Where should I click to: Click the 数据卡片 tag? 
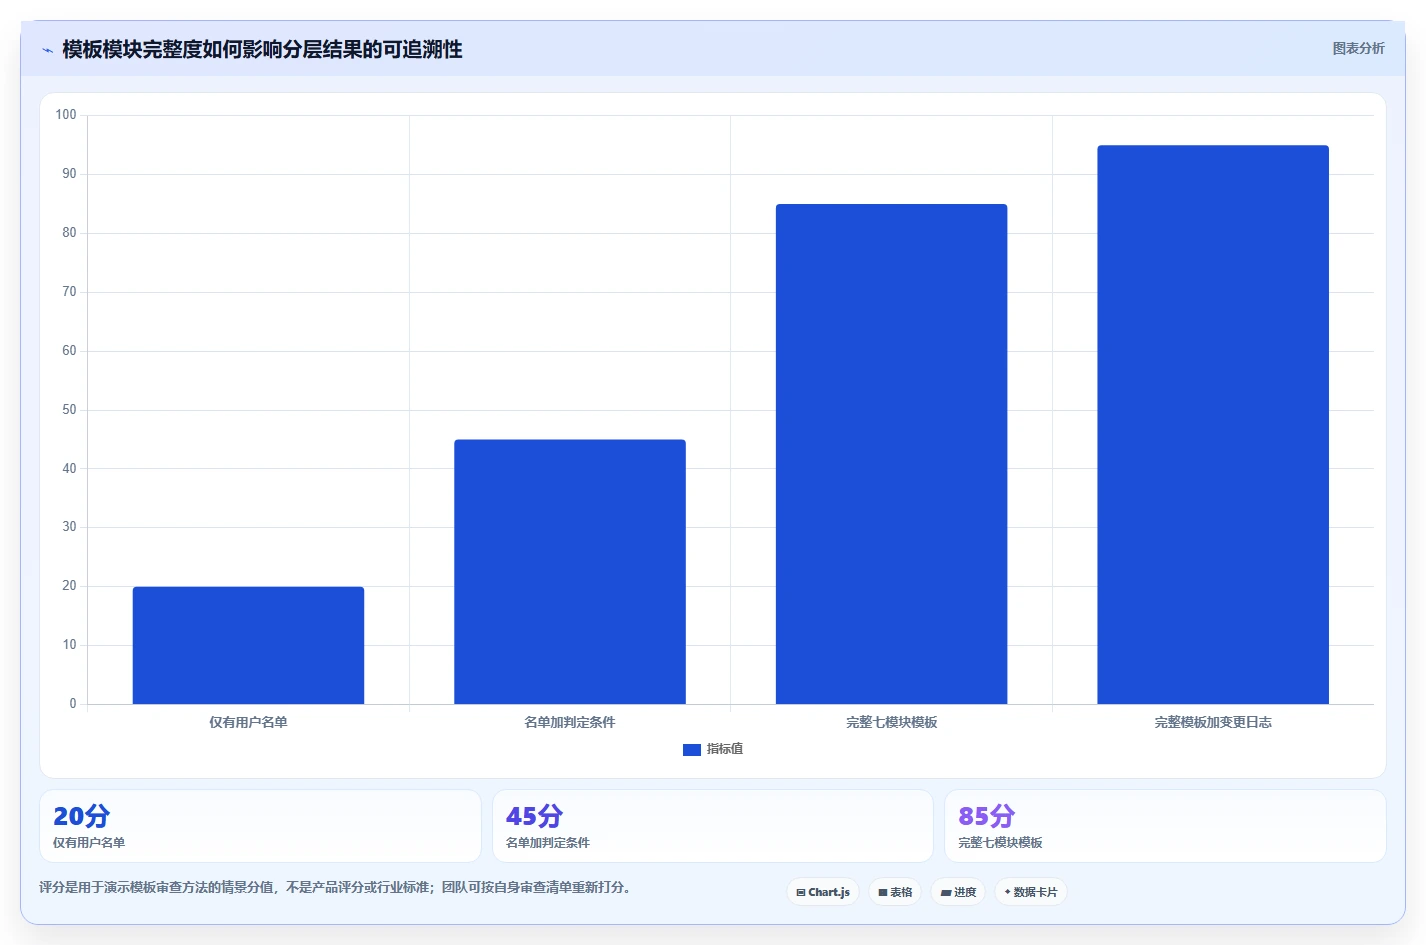pos(1031,892)
